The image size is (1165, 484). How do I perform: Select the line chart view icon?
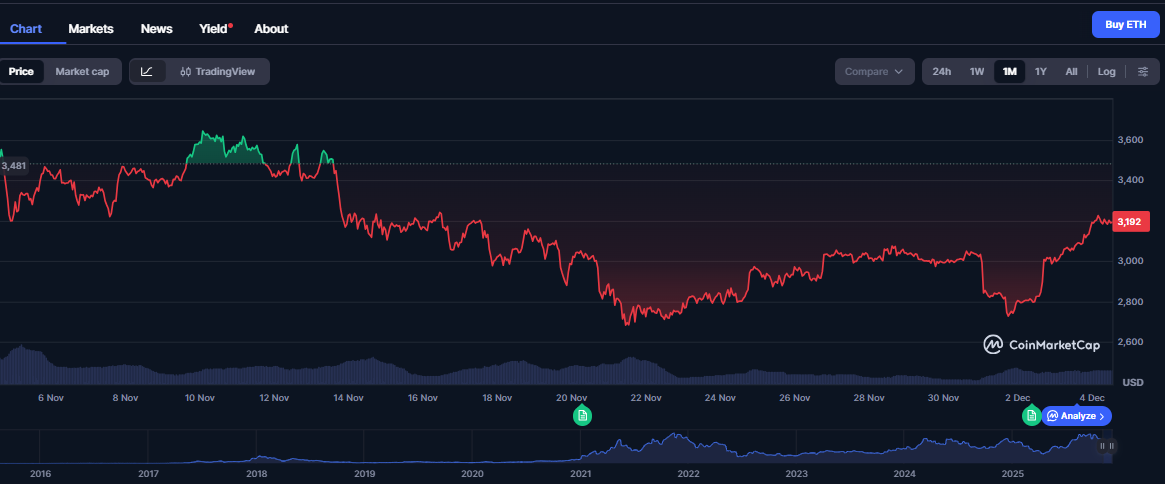coord(147,71)
